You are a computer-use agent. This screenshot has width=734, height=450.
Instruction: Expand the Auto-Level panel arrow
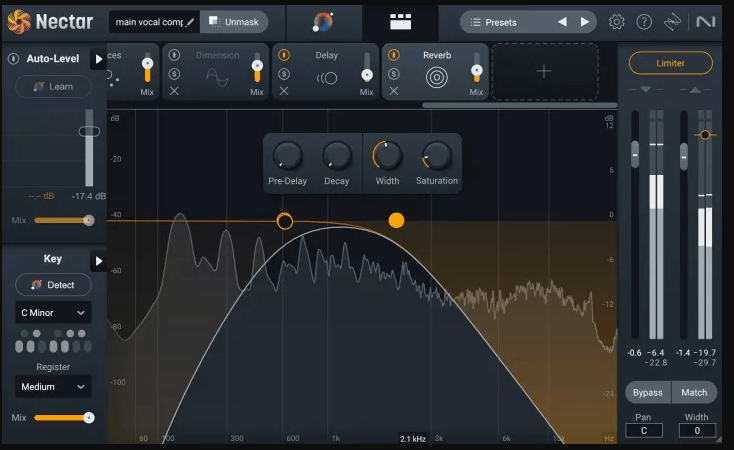(x=98, y=59)
